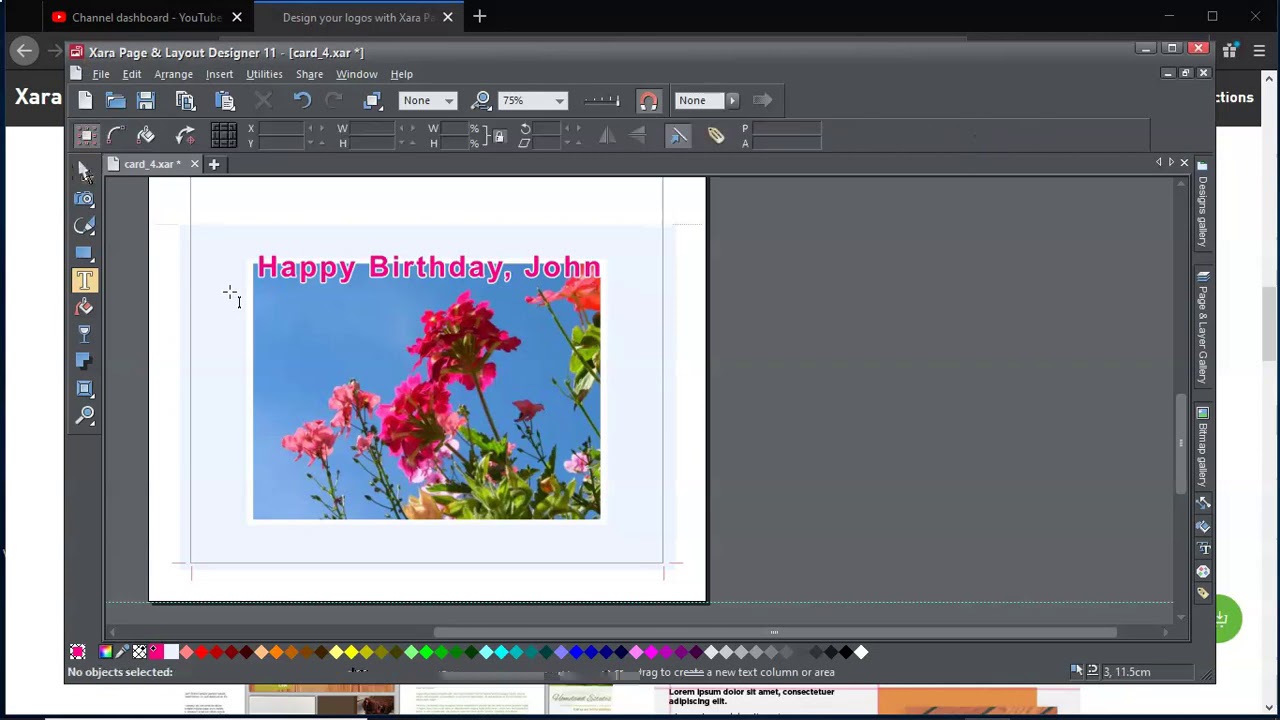Select the Bevel/Contour tool in left toolbox

(x=85, y=389)
